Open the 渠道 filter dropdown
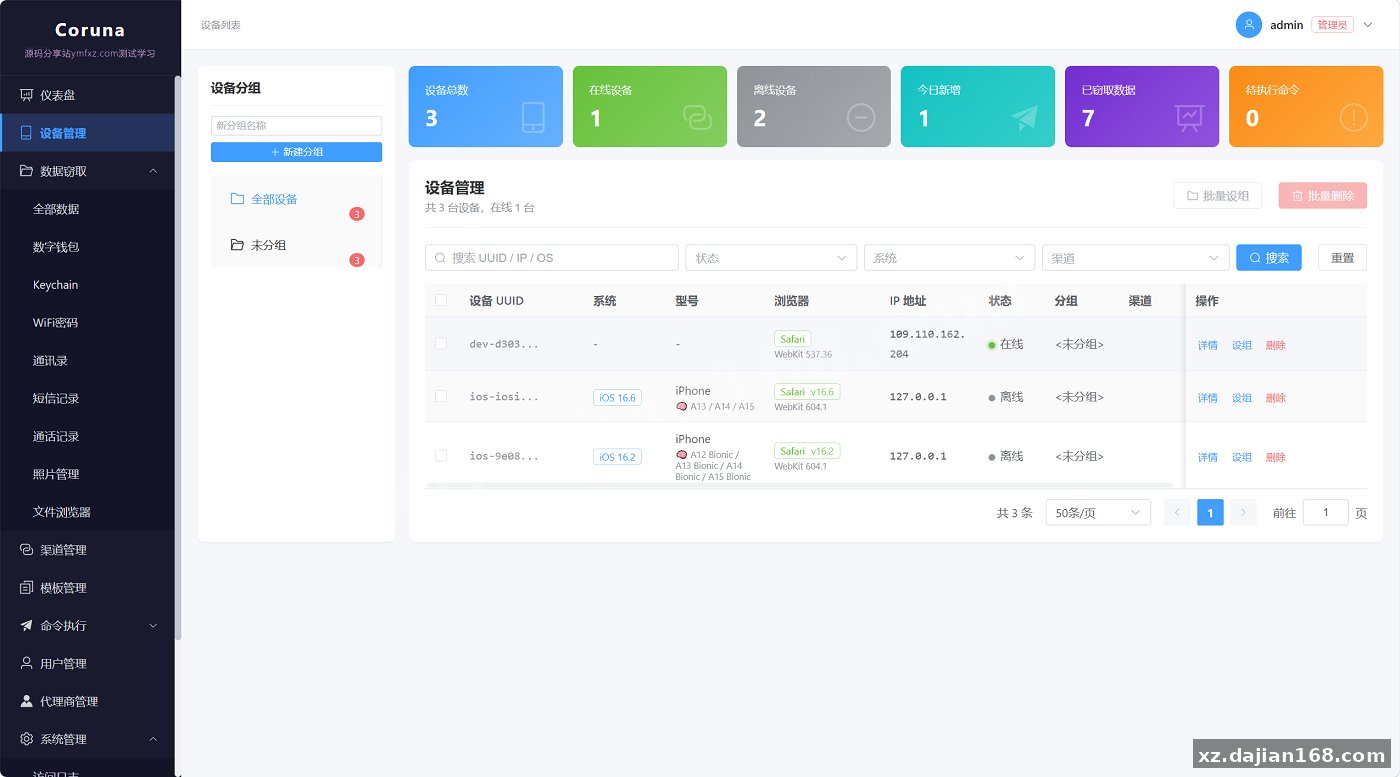This screenshot has width=1400, height=777. [1136, 257]
